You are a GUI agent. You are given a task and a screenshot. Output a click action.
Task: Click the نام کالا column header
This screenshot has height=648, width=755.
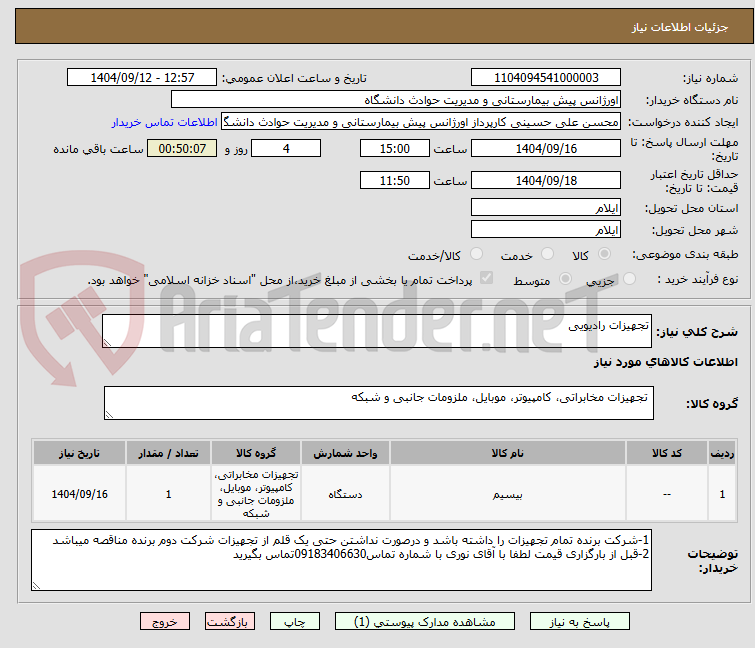click(x=508, y=453)
